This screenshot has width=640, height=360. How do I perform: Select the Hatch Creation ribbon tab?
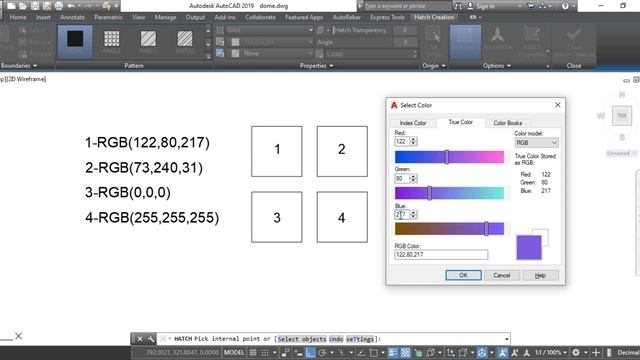tap(434, 17)
